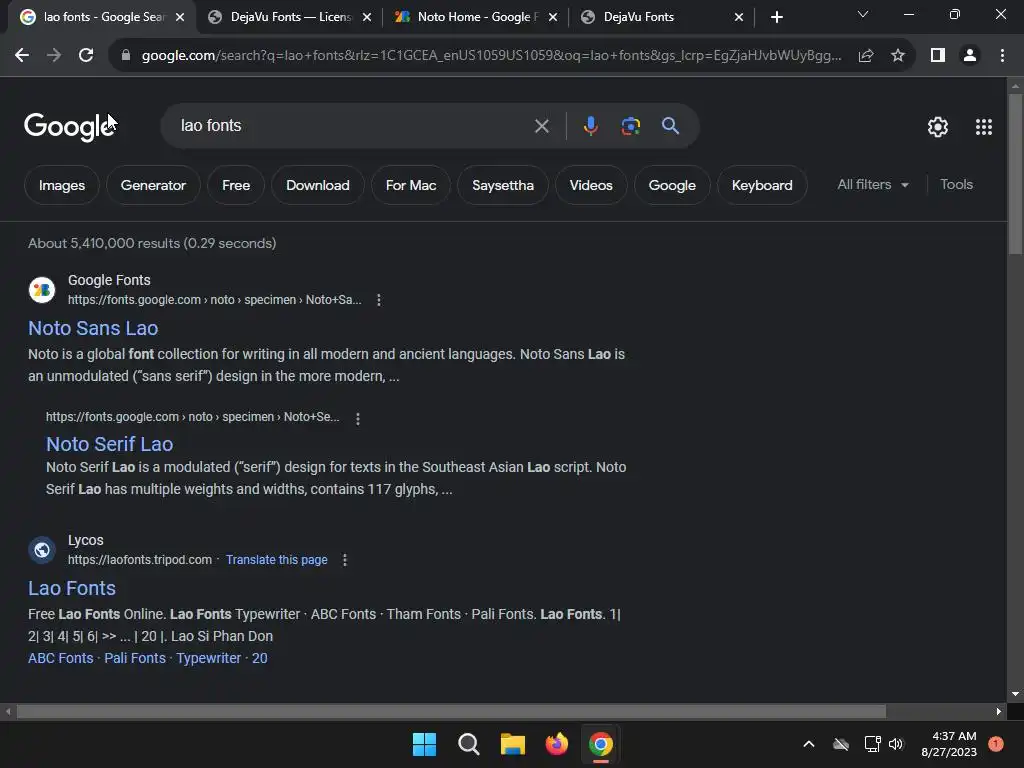Reload the Google search page
Viewport: 1024px width, 768px height.
(86, 56)
